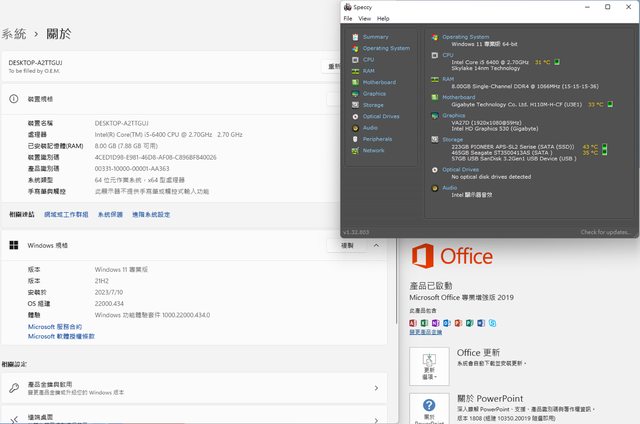Open the Storage section icon
Image resolution: width=640 pixels, height=424 pixels.
point(354,105)
